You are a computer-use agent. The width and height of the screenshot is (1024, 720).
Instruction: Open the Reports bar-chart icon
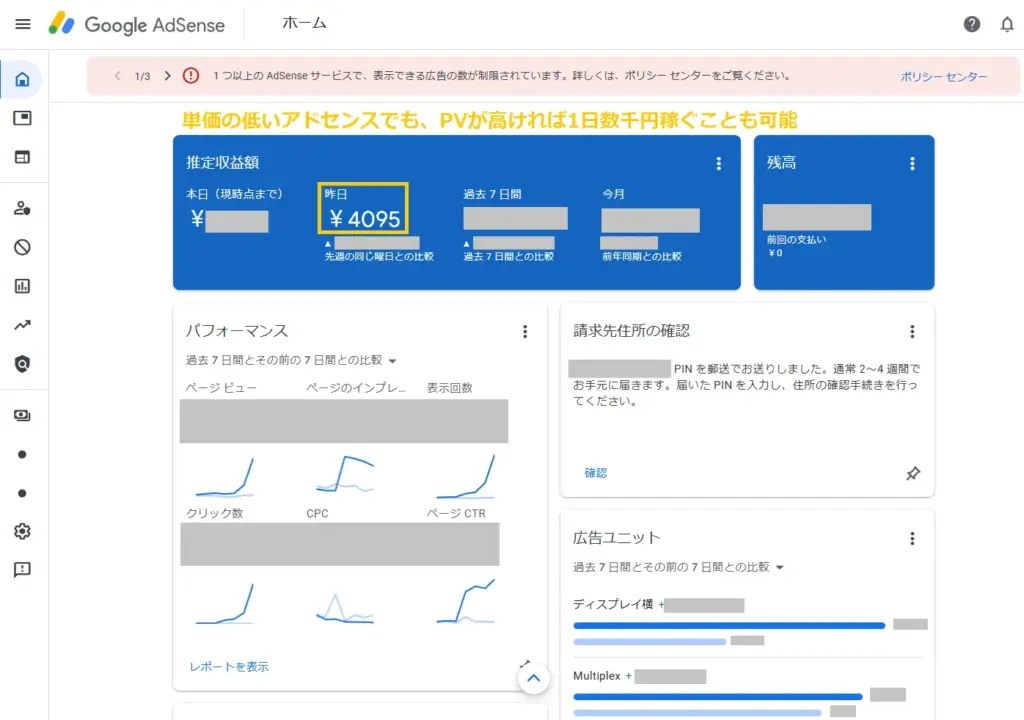pos(22,286)
